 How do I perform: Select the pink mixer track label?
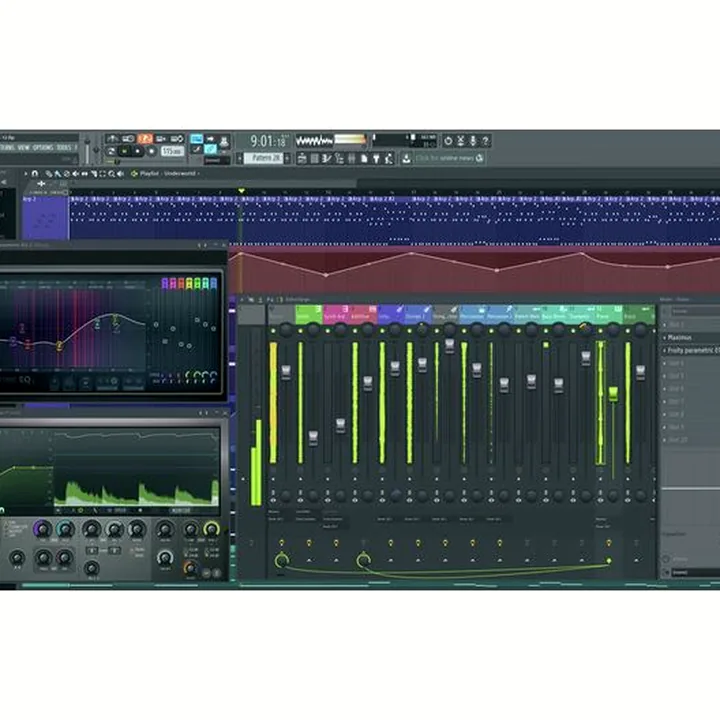[x=336, y=315]
